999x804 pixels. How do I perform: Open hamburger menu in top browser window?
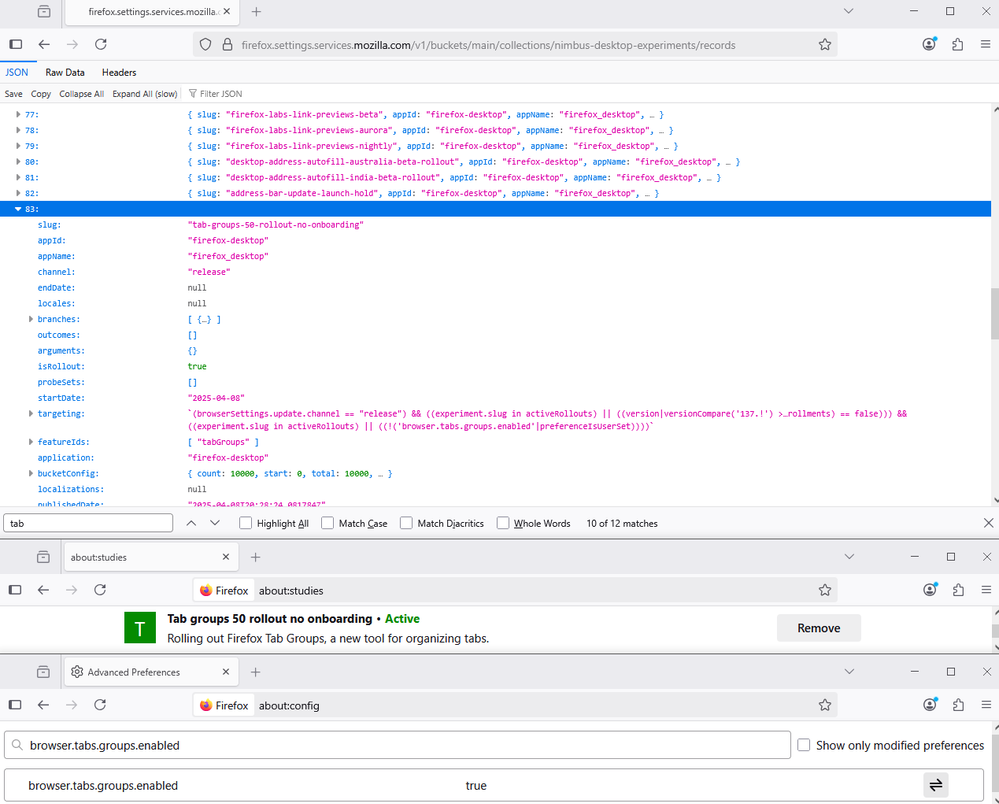point(984,44)
